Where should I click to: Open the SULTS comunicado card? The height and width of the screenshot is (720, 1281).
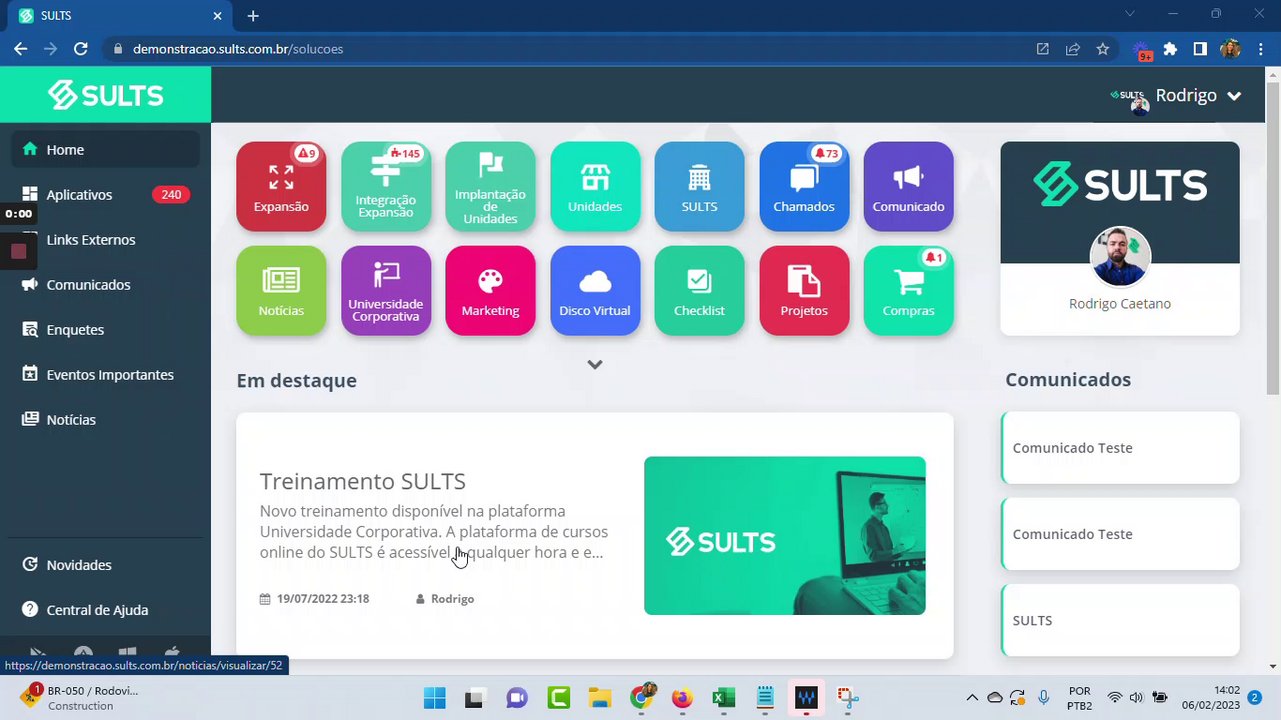tap(1120, 620)
